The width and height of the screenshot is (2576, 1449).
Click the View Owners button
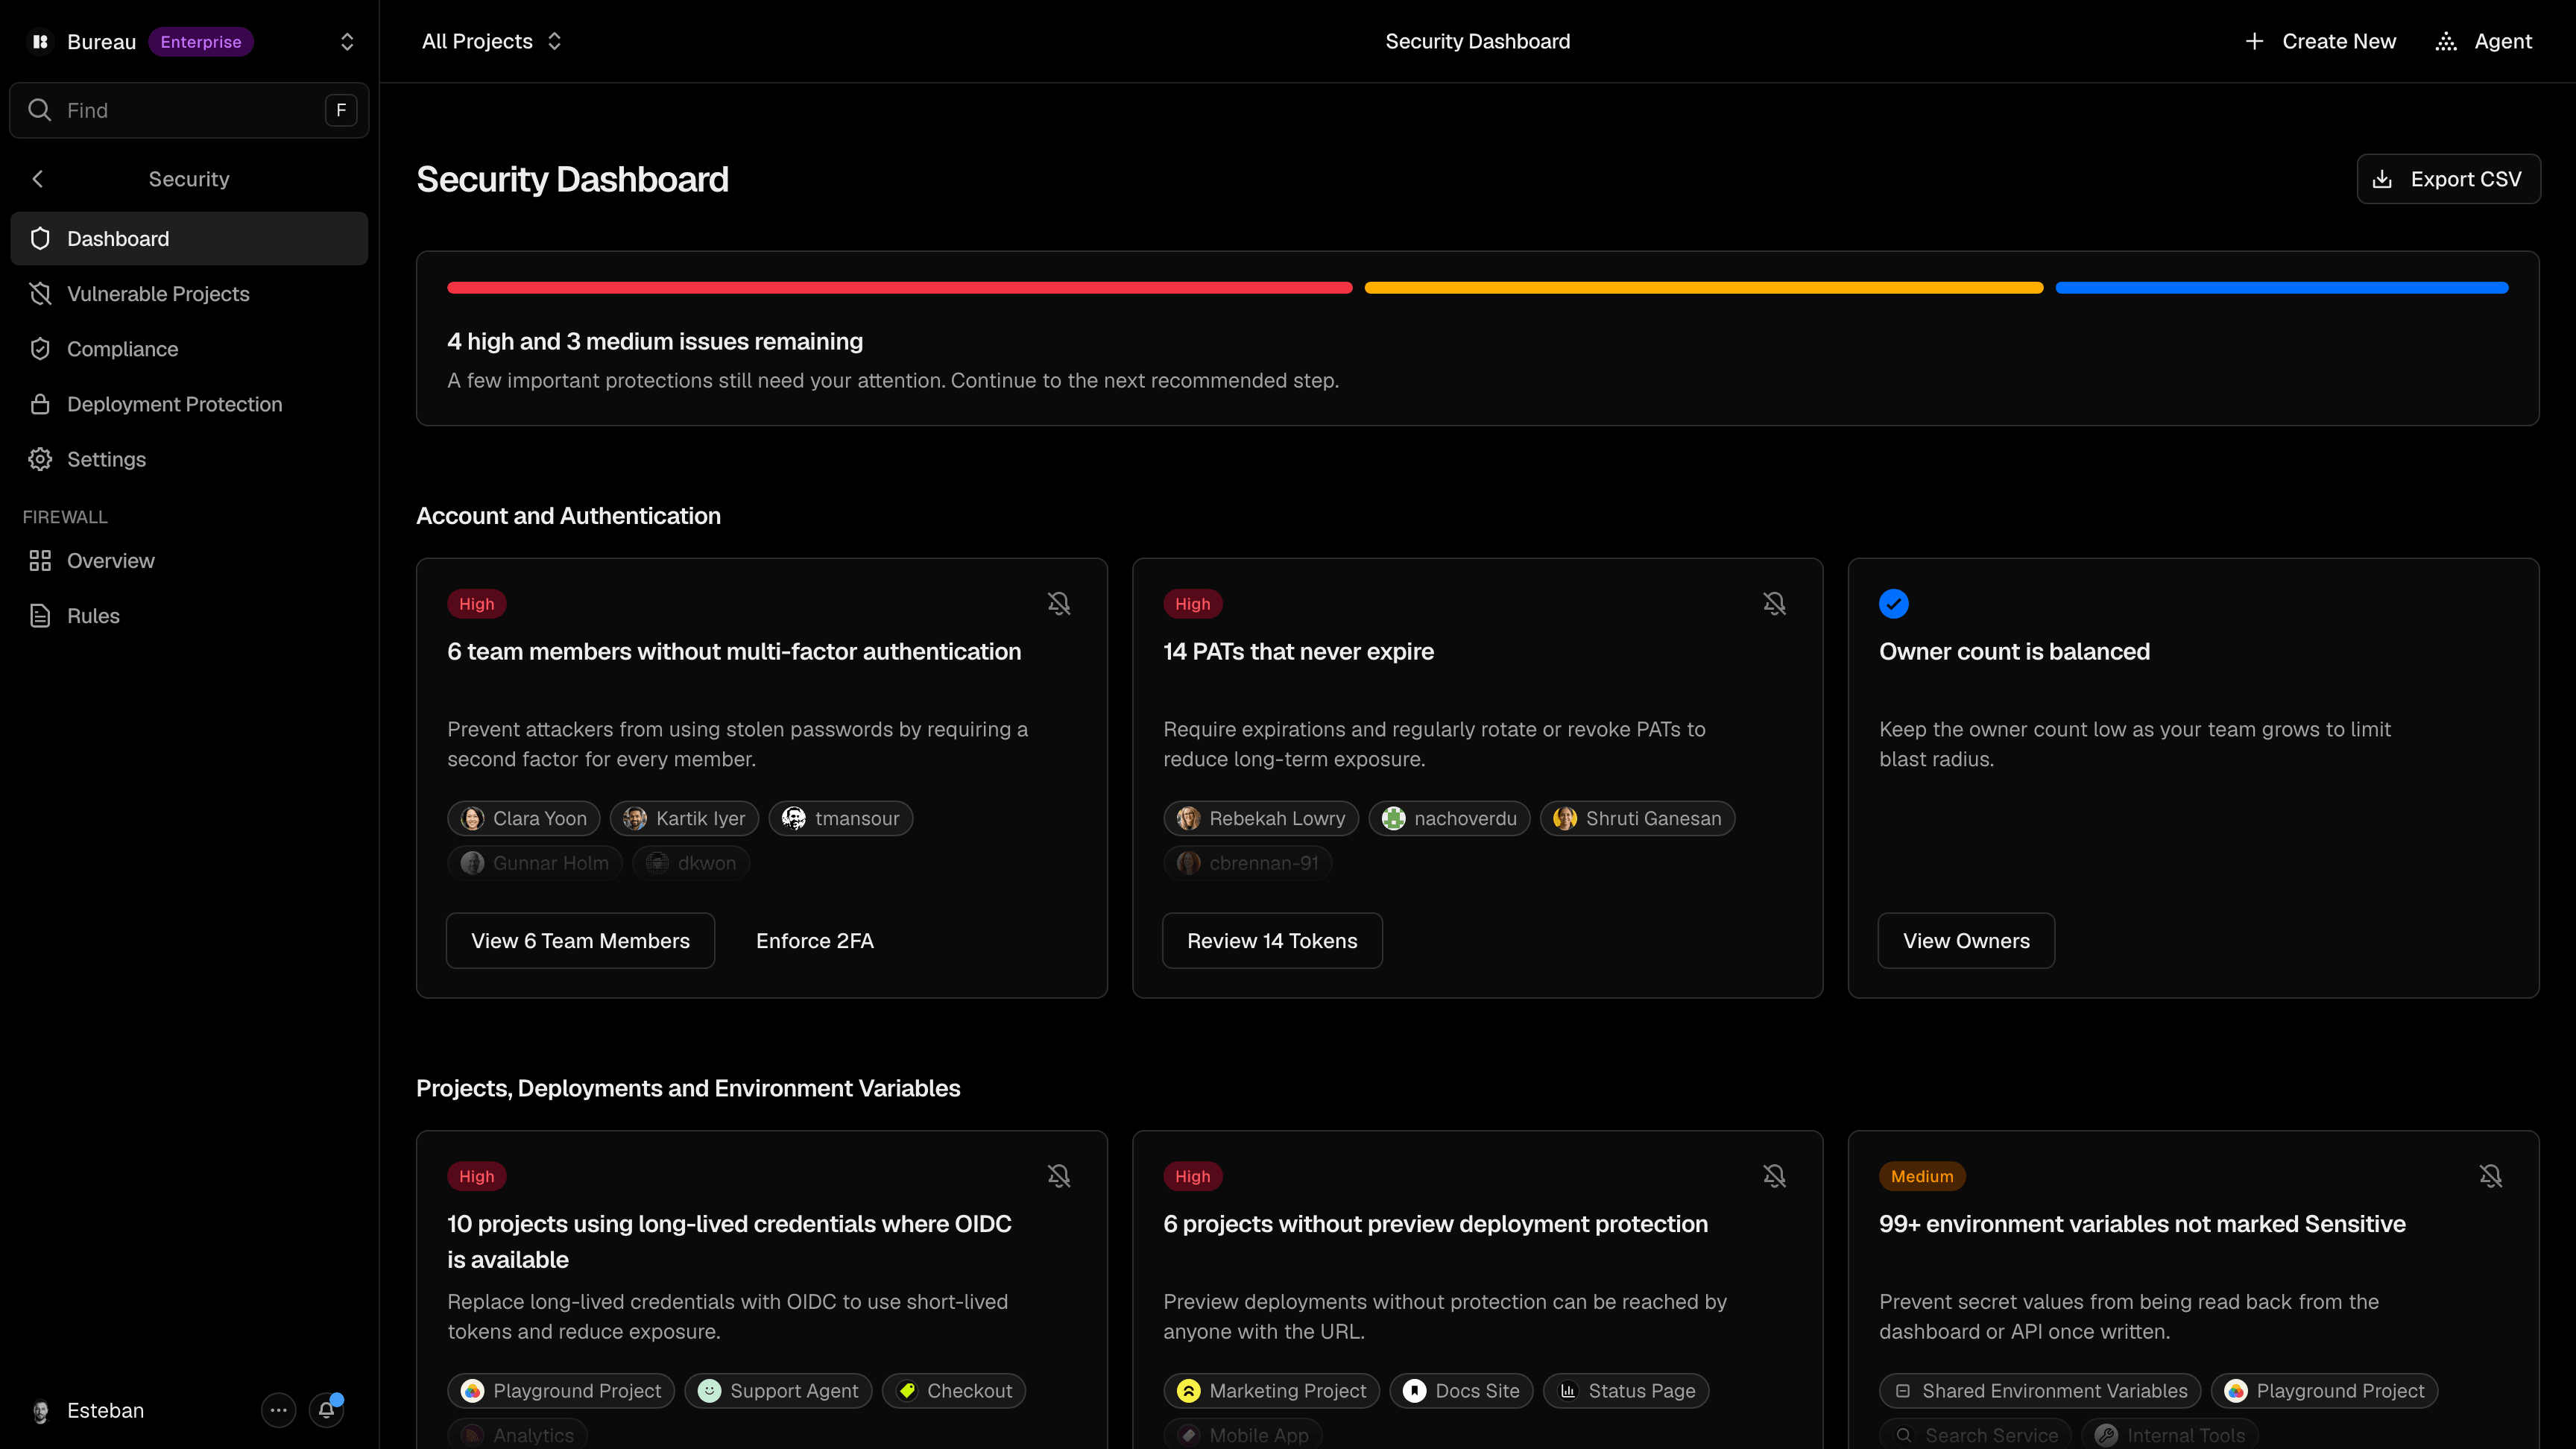click(x=1966, y=941)
